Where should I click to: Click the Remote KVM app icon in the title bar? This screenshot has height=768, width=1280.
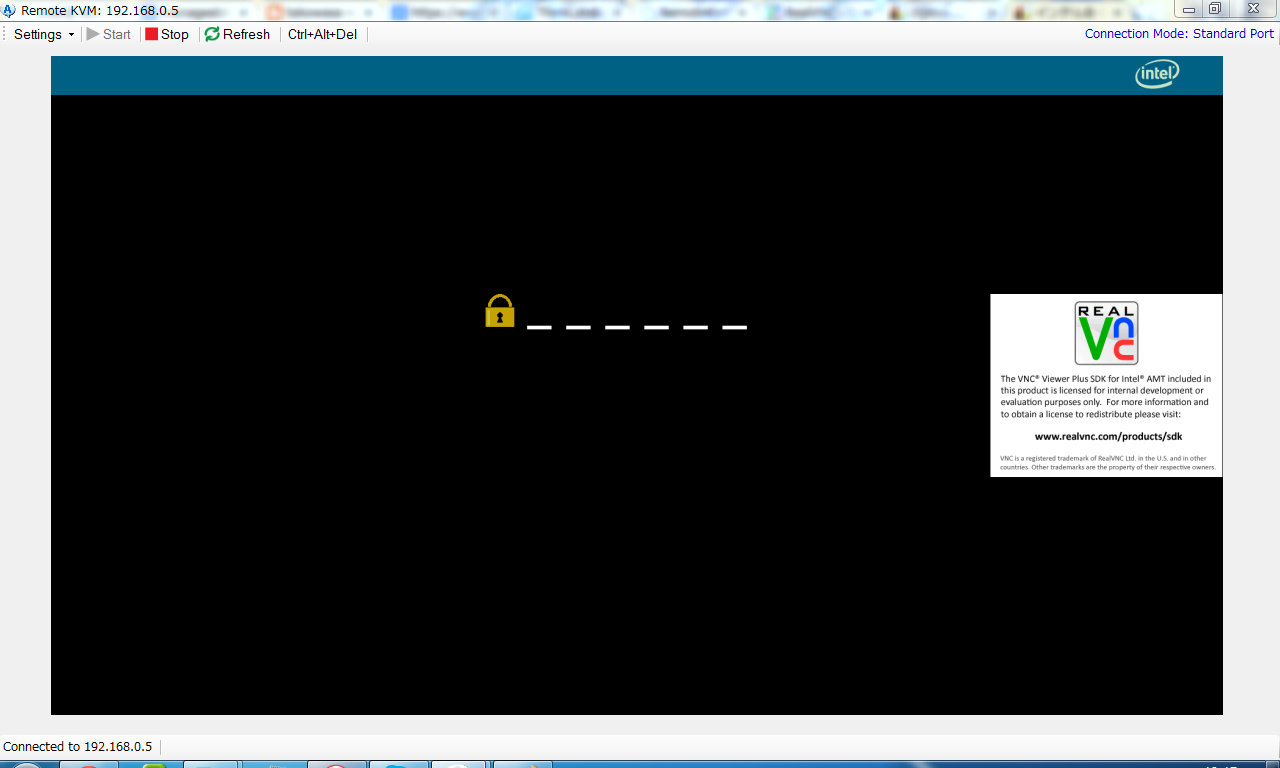pyautogui.click(x=10, y=10)
